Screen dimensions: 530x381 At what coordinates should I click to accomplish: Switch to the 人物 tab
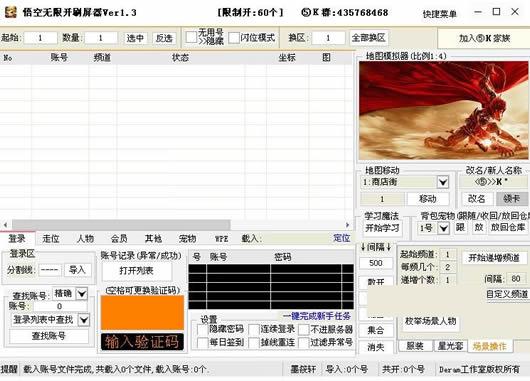(x=85, y=239)
